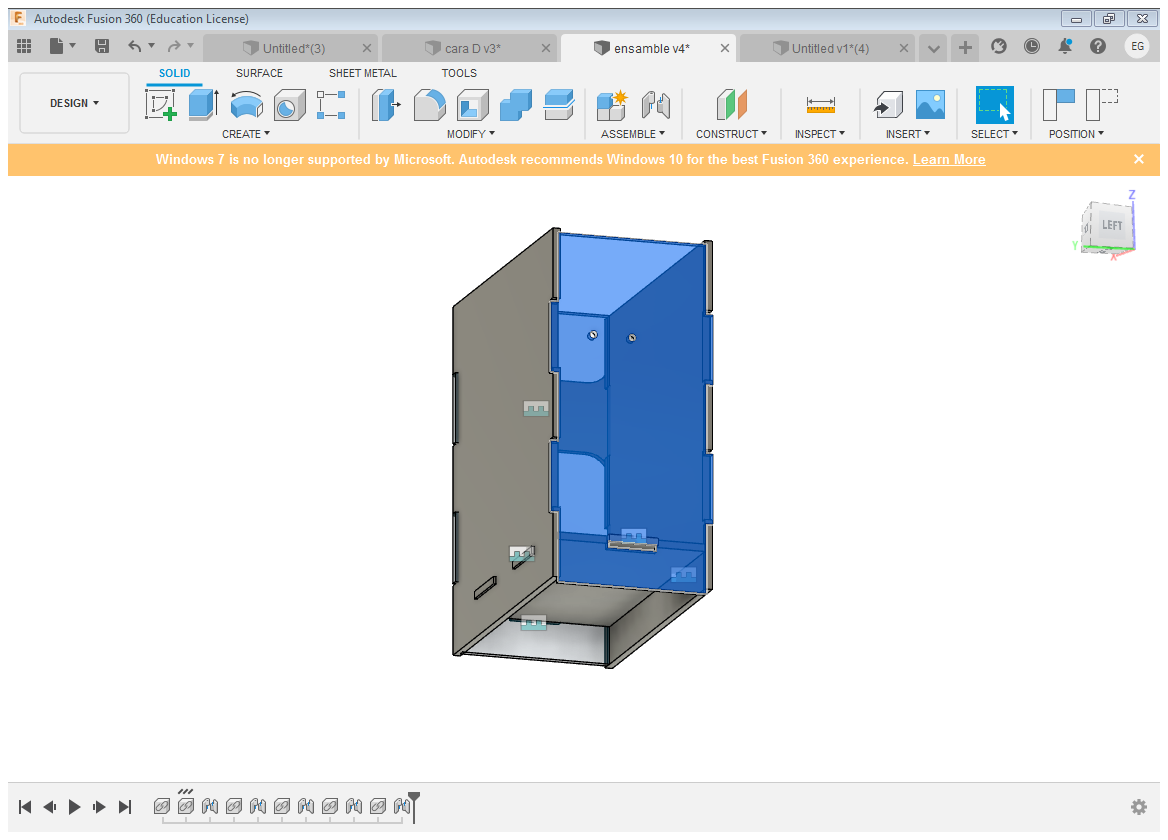This screenshot has width=1168, height=840.
Task: Select the Capture Position tool
Action: [1058, 104]
